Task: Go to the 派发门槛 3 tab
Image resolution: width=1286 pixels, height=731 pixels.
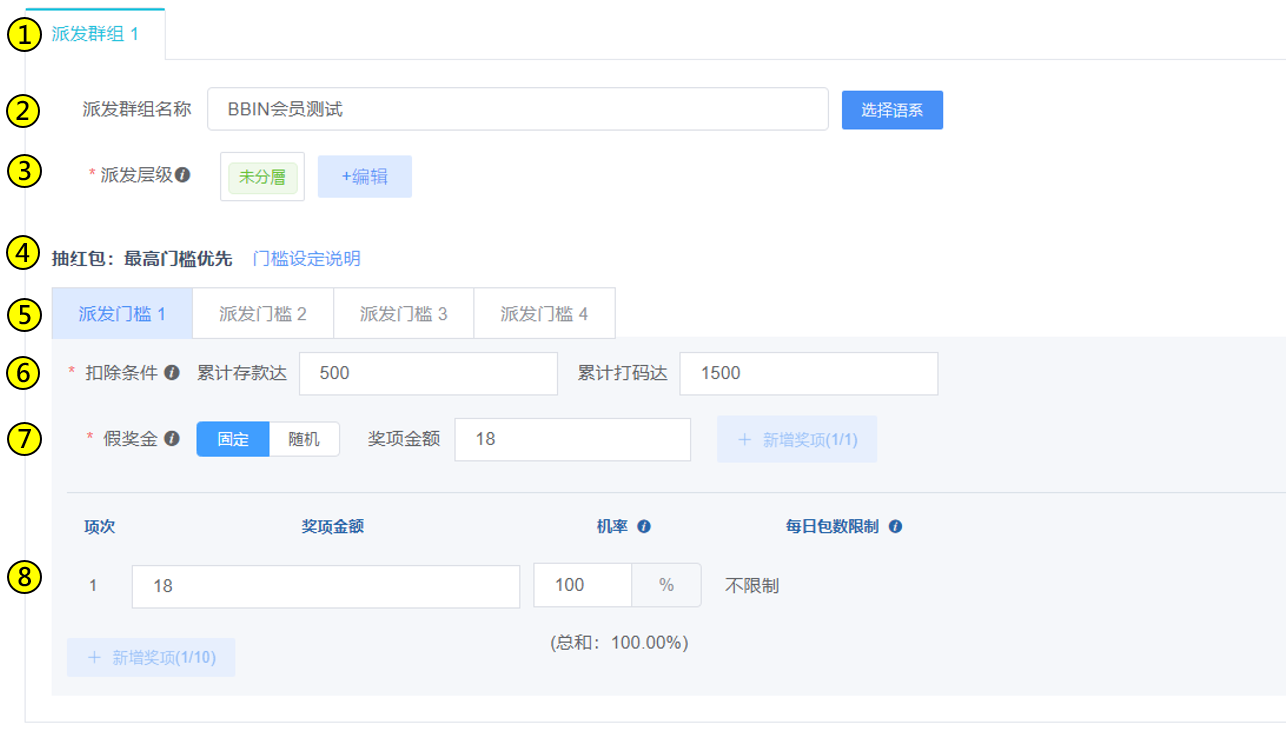Action: tap(404, 314)
